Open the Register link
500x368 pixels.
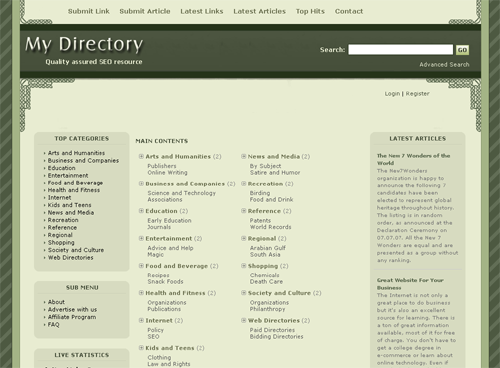tap(418, 94)
